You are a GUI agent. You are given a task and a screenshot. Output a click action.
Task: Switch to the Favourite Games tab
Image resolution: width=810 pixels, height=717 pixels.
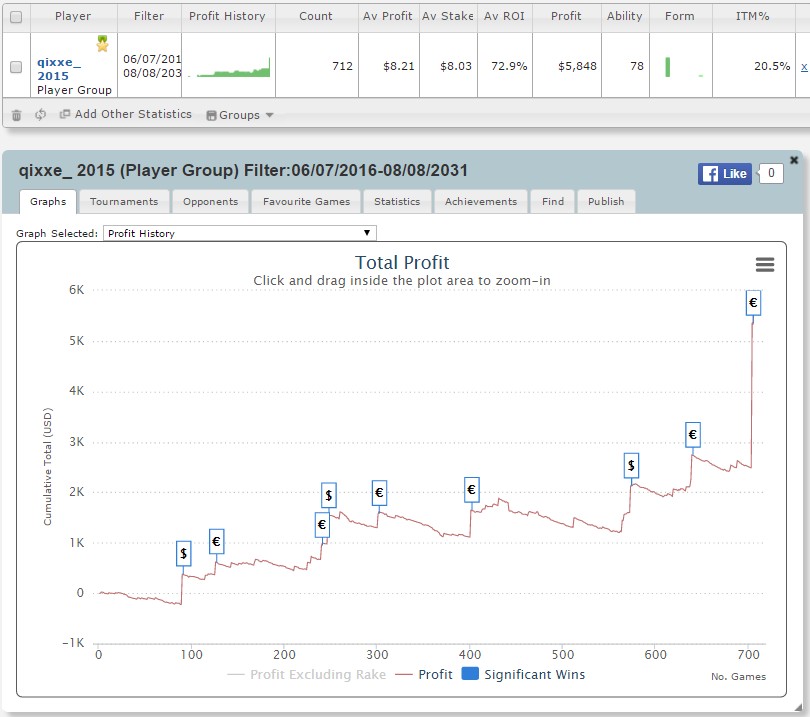(306, 201)
